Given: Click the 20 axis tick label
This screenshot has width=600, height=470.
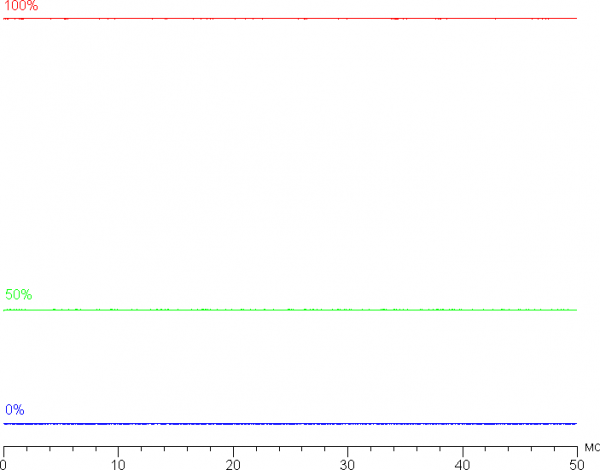Looking at the screenshot, I should 233,465.
